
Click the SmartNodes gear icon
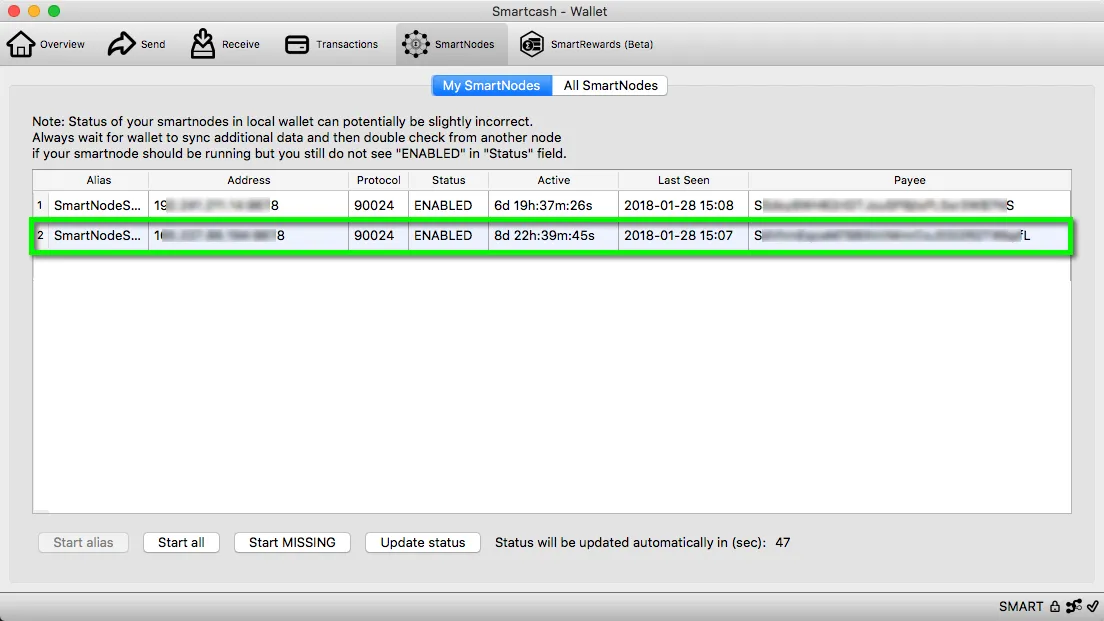[415, 44]
